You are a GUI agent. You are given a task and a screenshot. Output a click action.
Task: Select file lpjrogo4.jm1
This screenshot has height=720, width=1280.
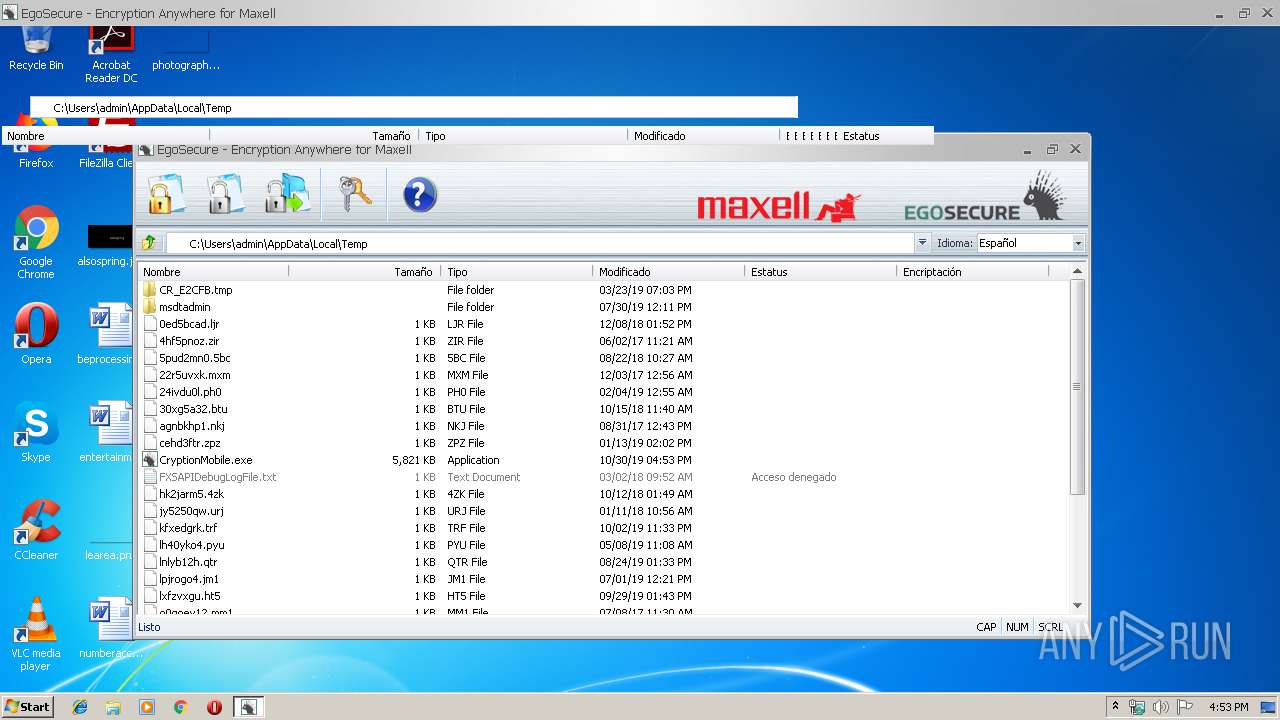tap(189, 579)
